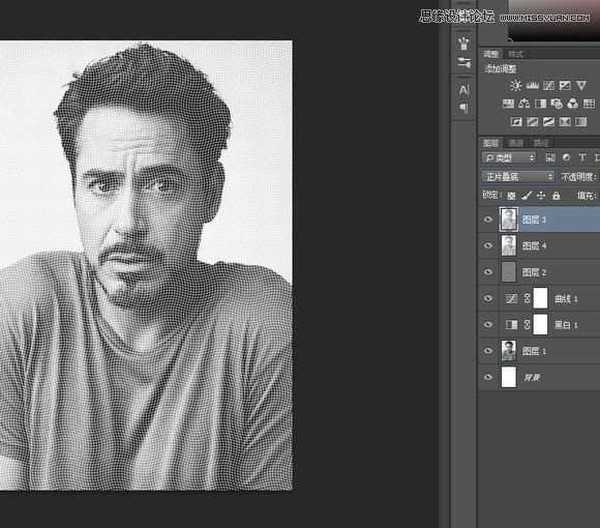Select the 图层 4 layer
600x528 pixels.
click(x=540, y=245)
